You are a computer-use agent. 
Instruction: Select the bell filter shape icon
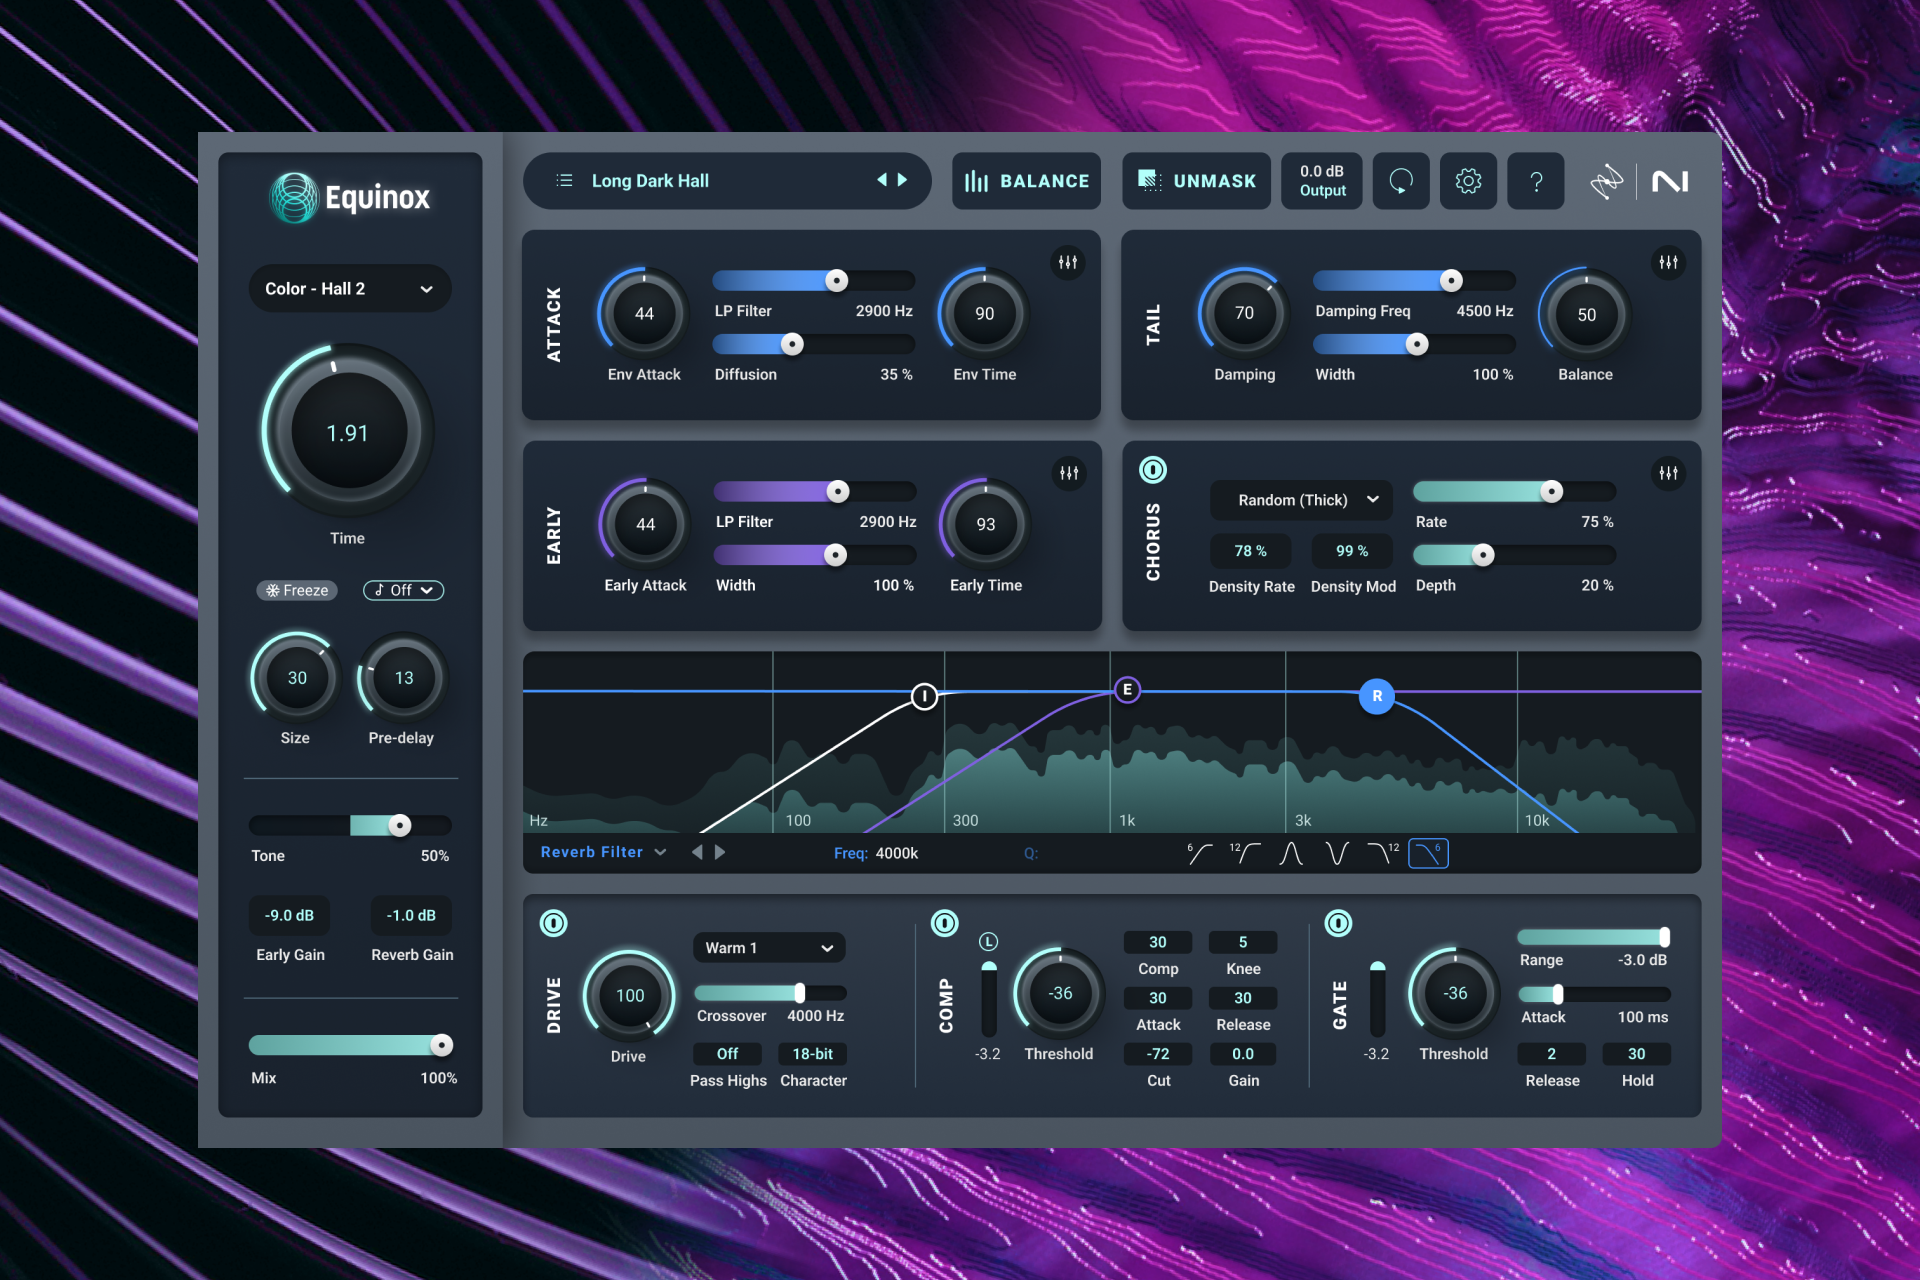[1291, 853]
